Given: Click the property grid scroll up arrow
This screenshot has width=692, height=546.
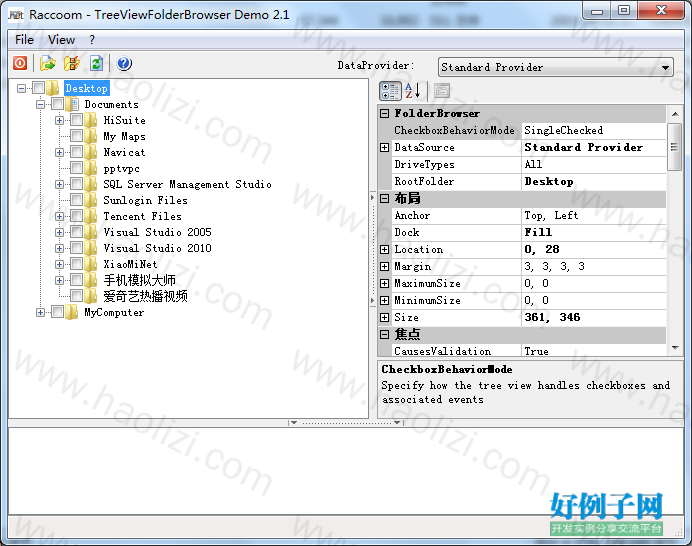Looking at the screenshot, I should (675, 114).
